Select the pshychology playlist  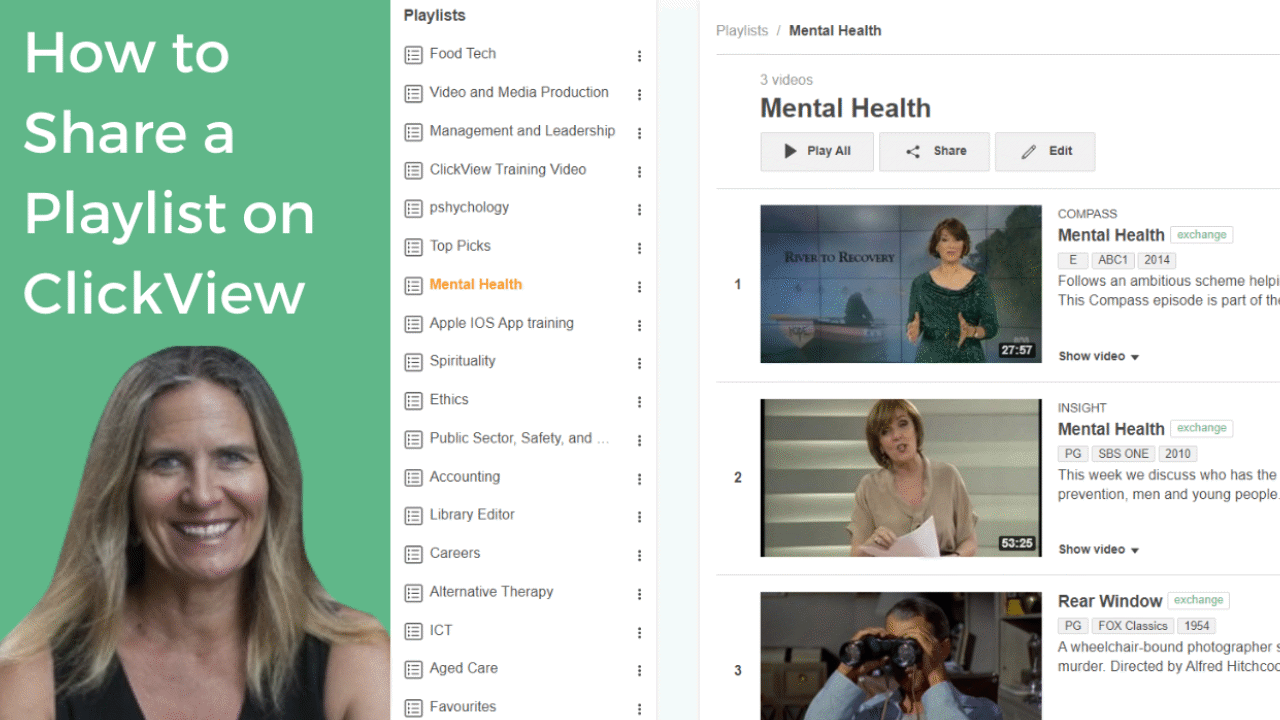[469, 207]
